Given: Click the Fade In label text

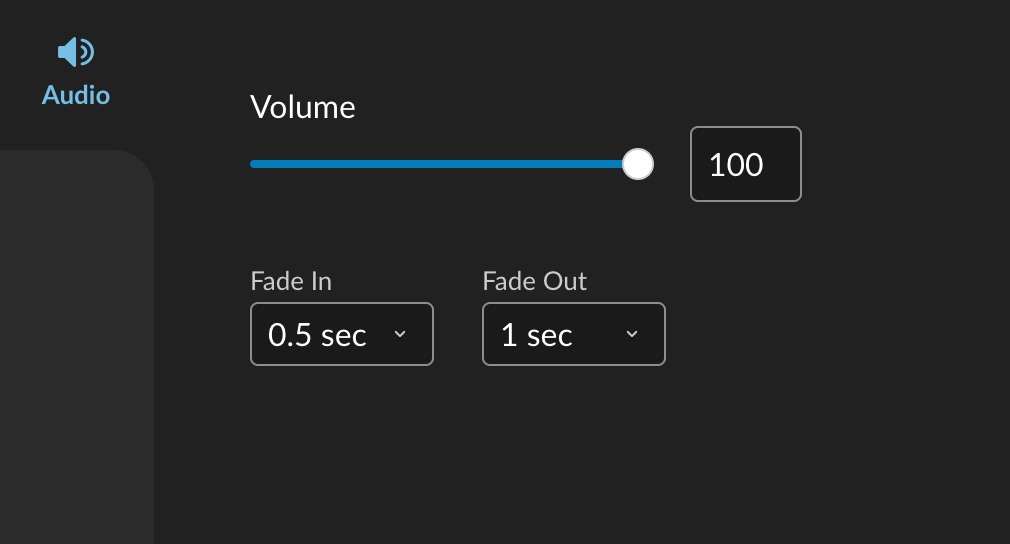Looking at the screenshot, I should (x=291, y=281).
